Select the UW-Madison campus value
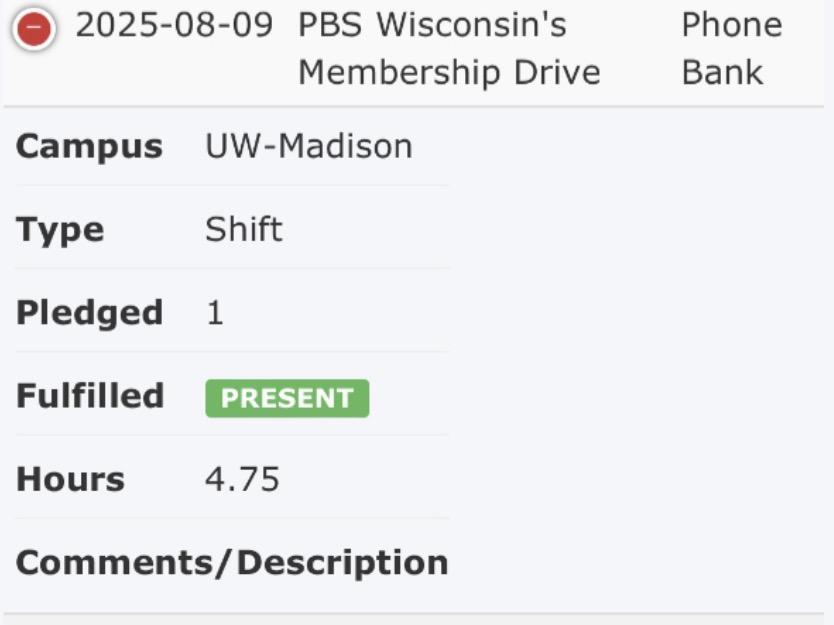This screenshot has height=625, width=834. 308,147
